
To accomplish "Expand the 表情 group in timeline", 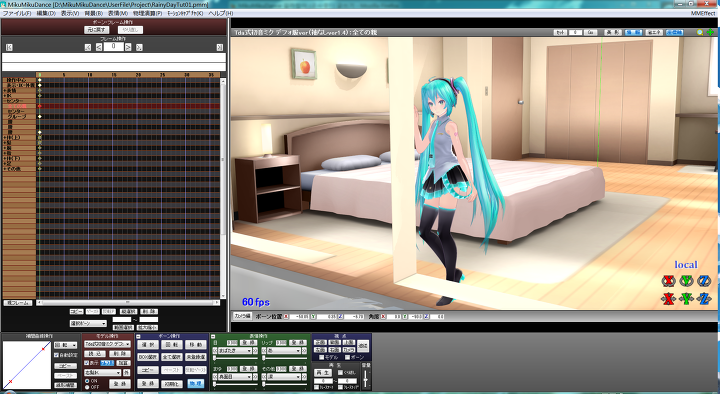I will [5, 90].
